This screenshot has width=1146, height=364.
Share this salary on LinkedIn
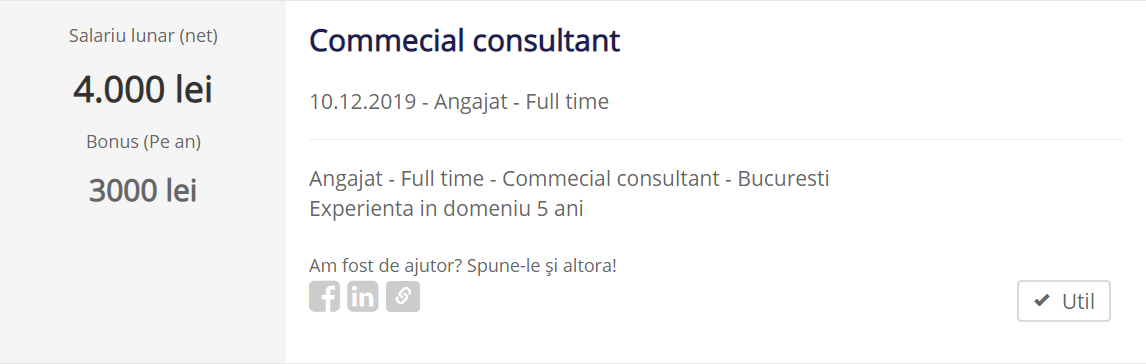coord(363,296)
